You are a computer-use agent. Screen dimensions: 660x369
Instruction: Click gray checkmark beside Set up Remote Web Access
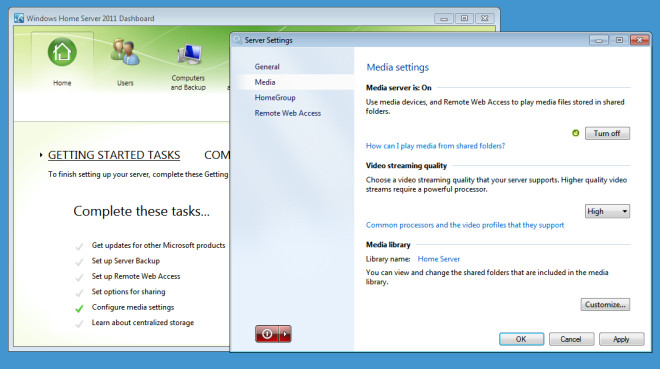(79, 278)
